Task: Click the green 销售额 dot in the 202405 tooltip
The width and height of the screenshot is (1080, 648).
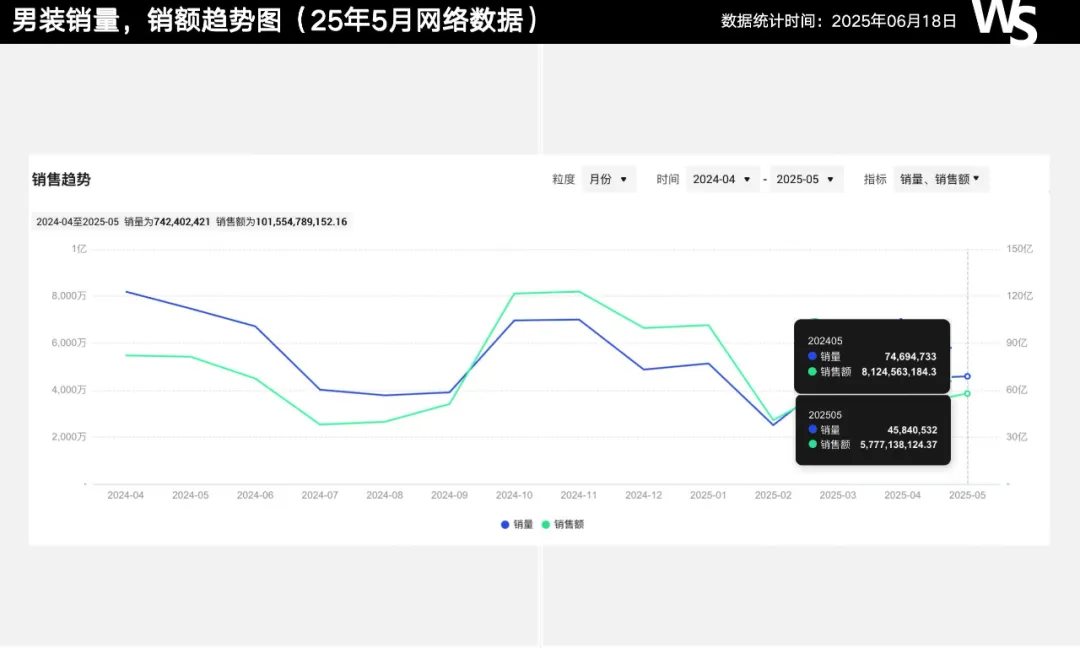Action: pos(812,371)
